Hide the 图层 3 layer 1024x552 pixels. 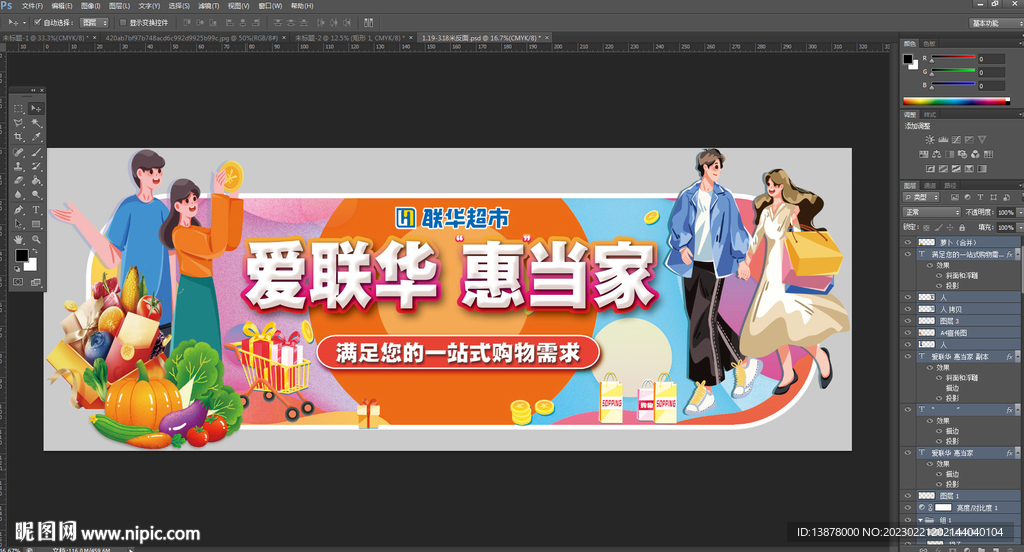point(907,321)
